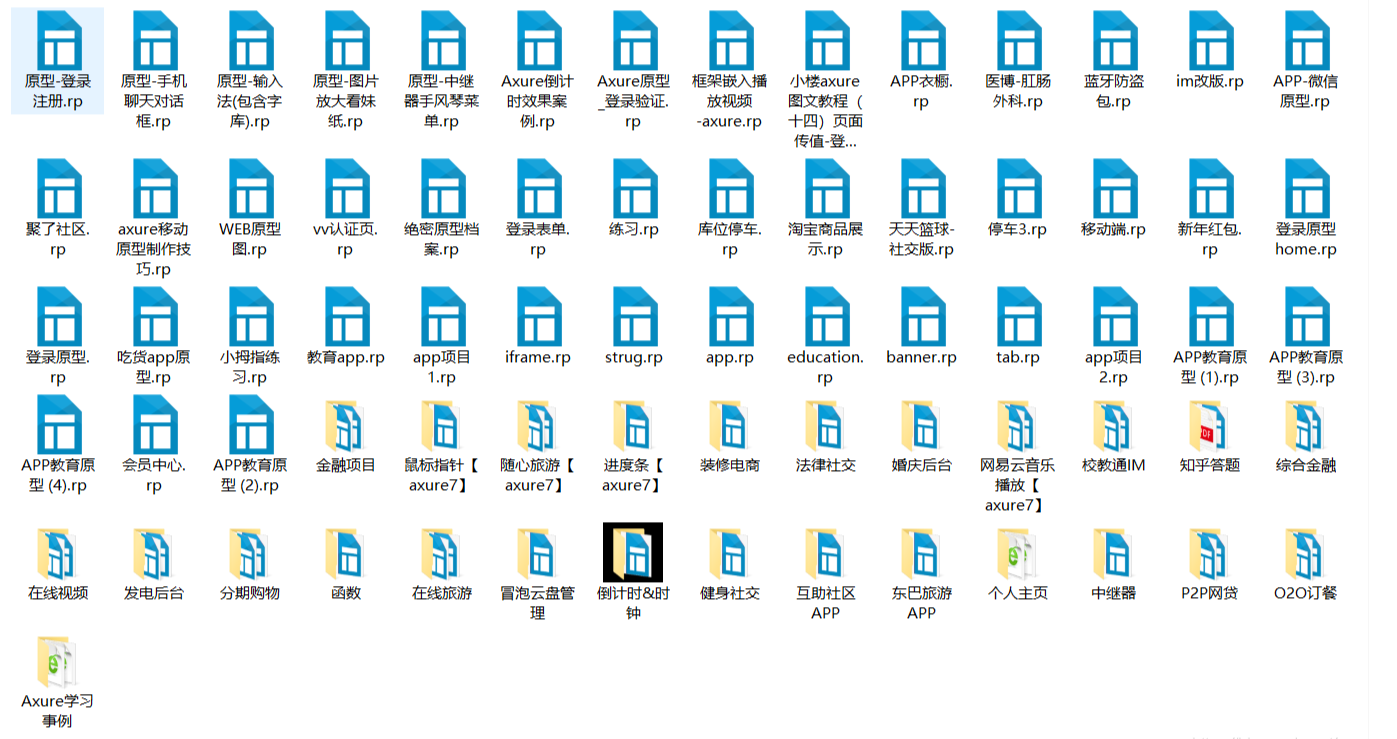Open the P2P网贷 folder icon

click(x=1210, y=554)
